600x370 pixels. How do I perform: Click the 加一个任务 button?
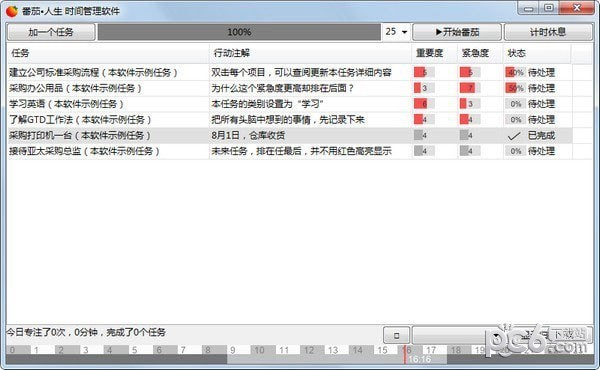click(51, 32)
